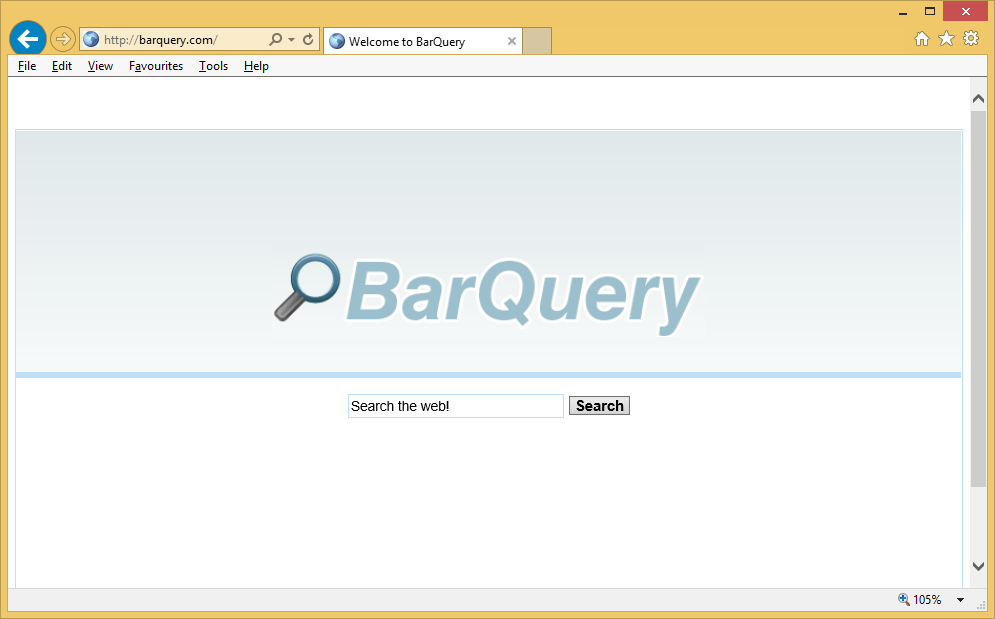The width and height of the screenshot is (995, 619).
Task: Click the BarQuery logo
Action: (487, 294)
